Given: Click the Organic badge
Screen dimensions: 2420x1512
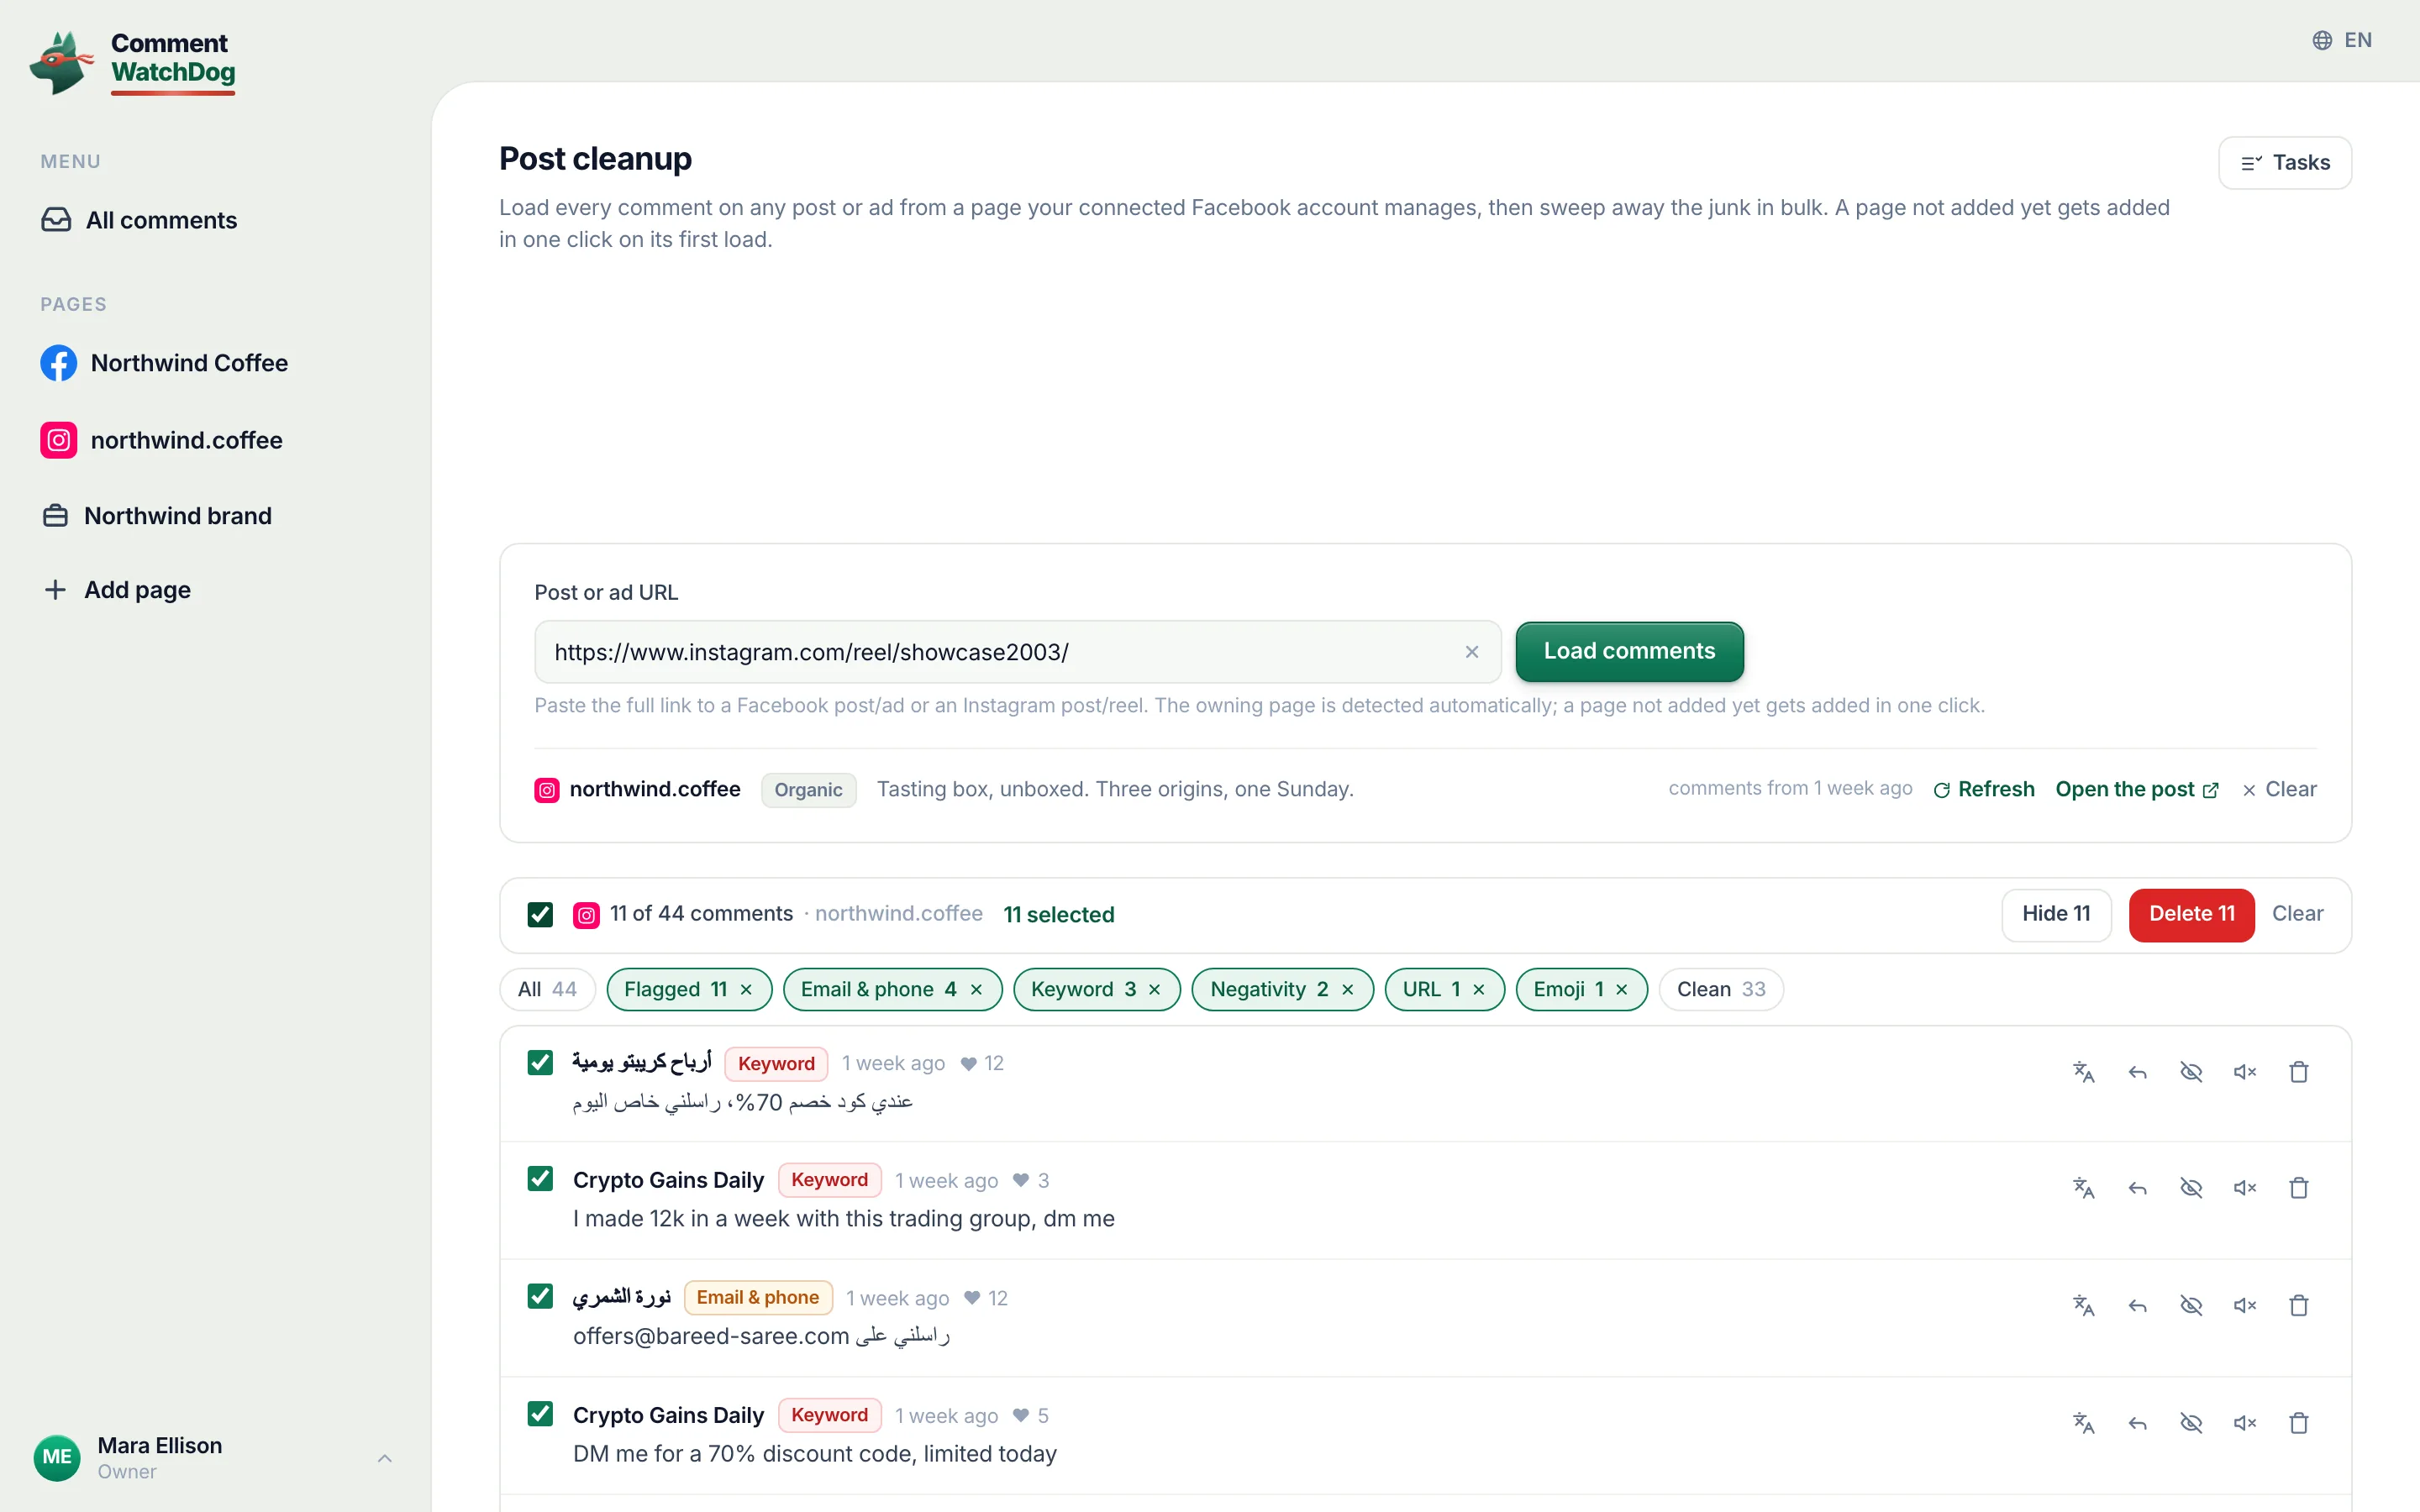Looking at the screenshot, I should (x=808, y=790).
